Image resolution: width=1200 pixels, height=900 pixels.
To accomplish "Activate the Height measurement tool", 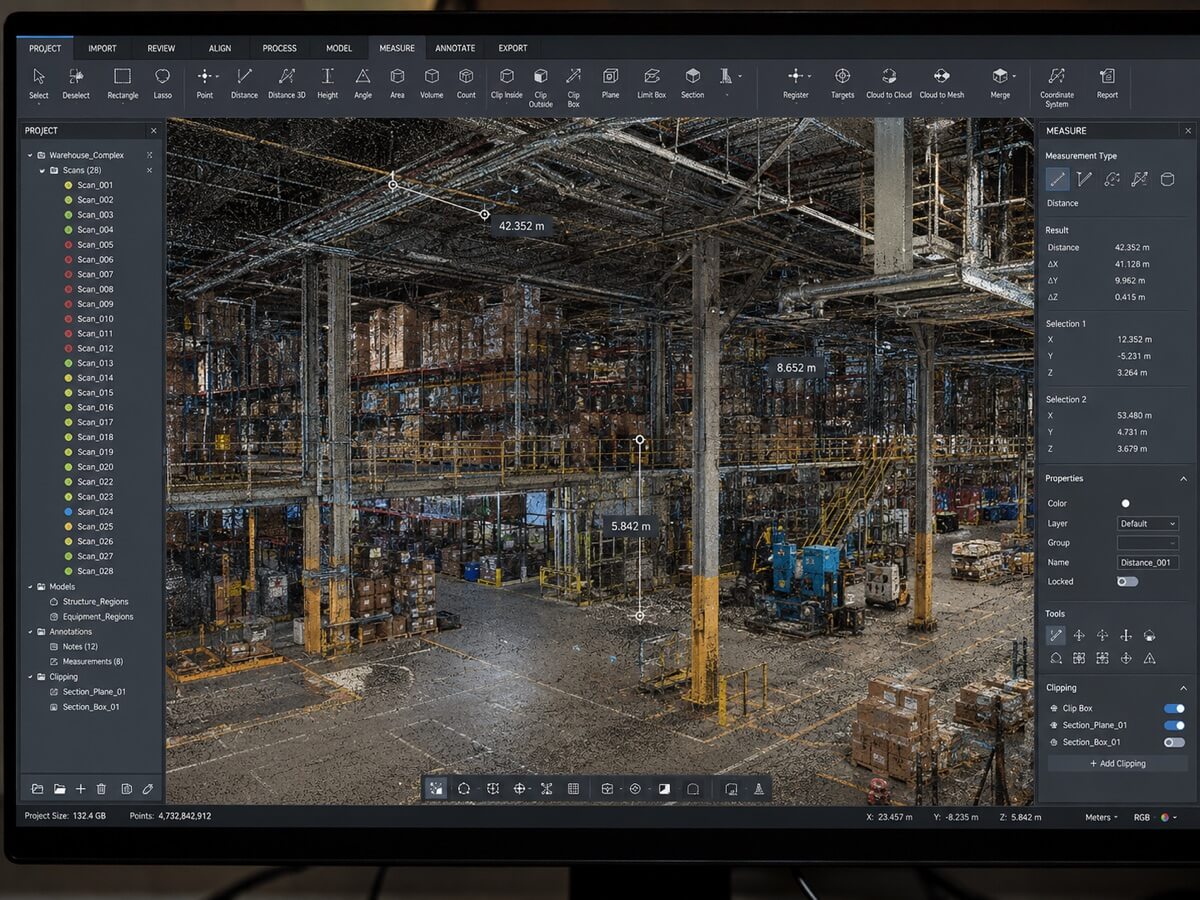I will [x=327, y=84].
